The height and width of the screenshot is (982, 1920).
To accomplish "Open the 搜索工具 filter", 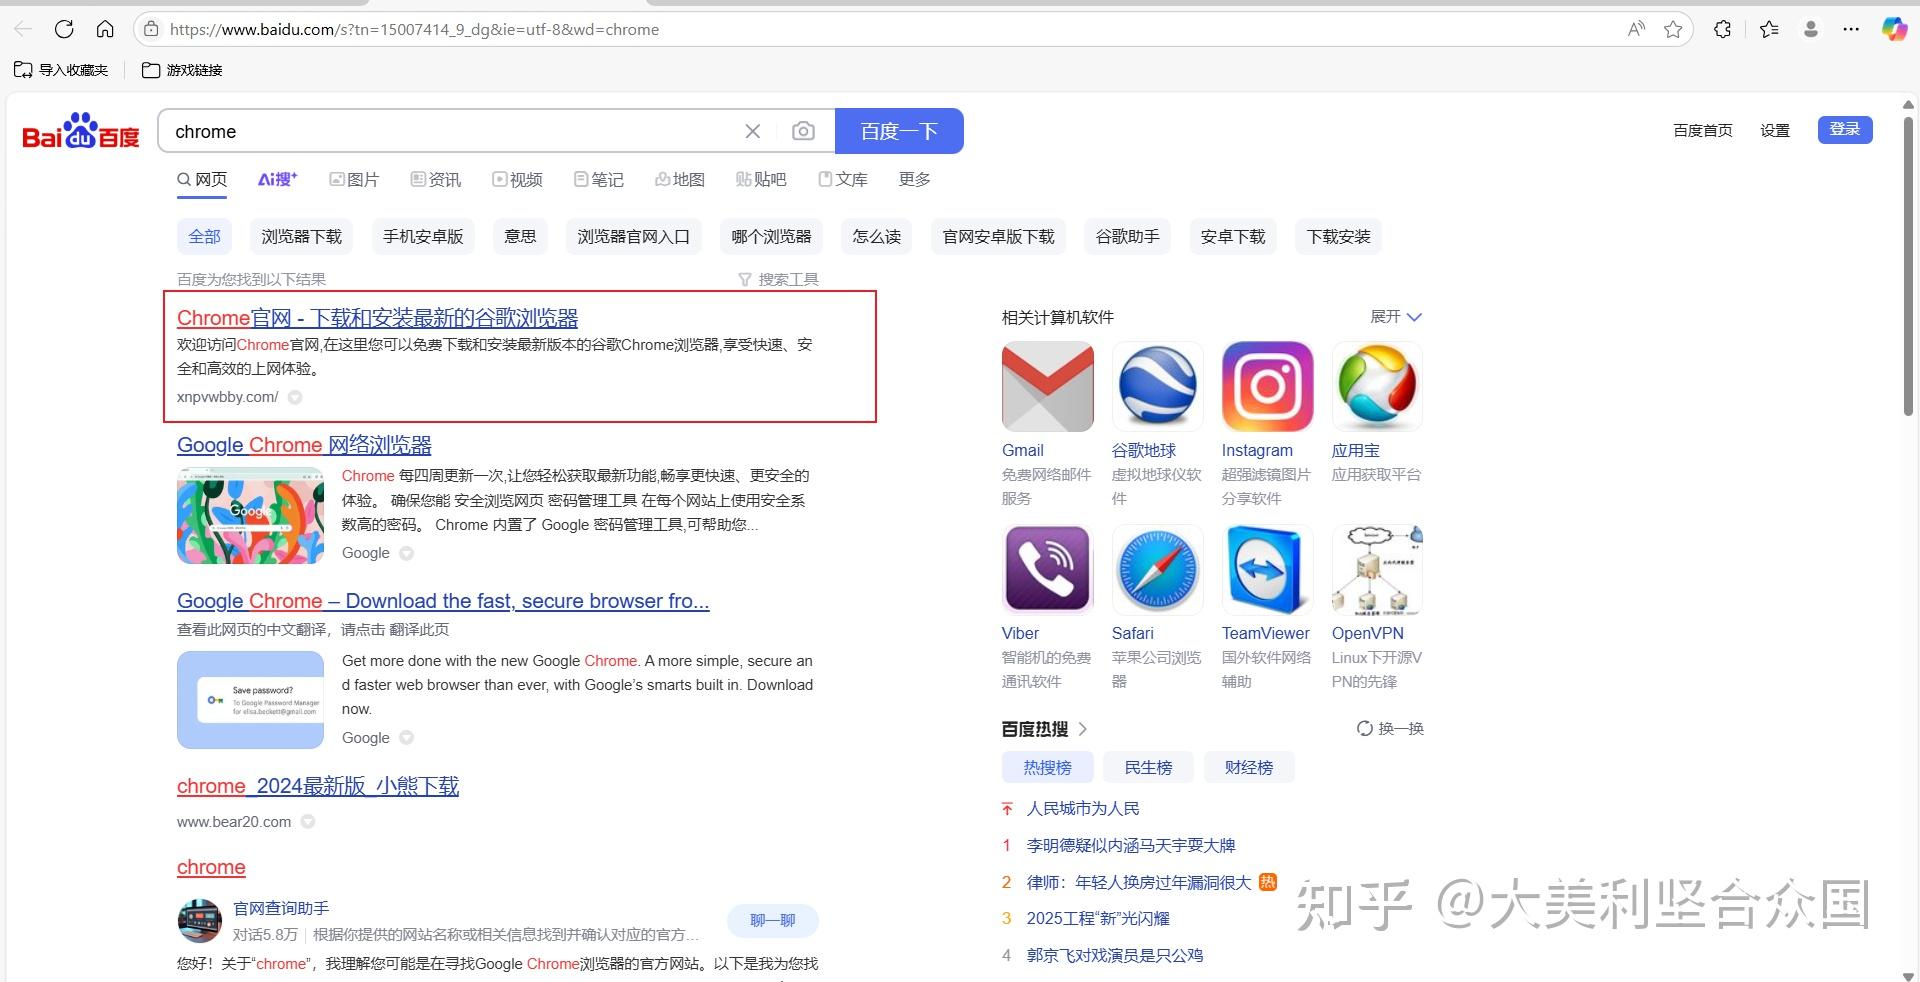I will (x=778, y=279).
